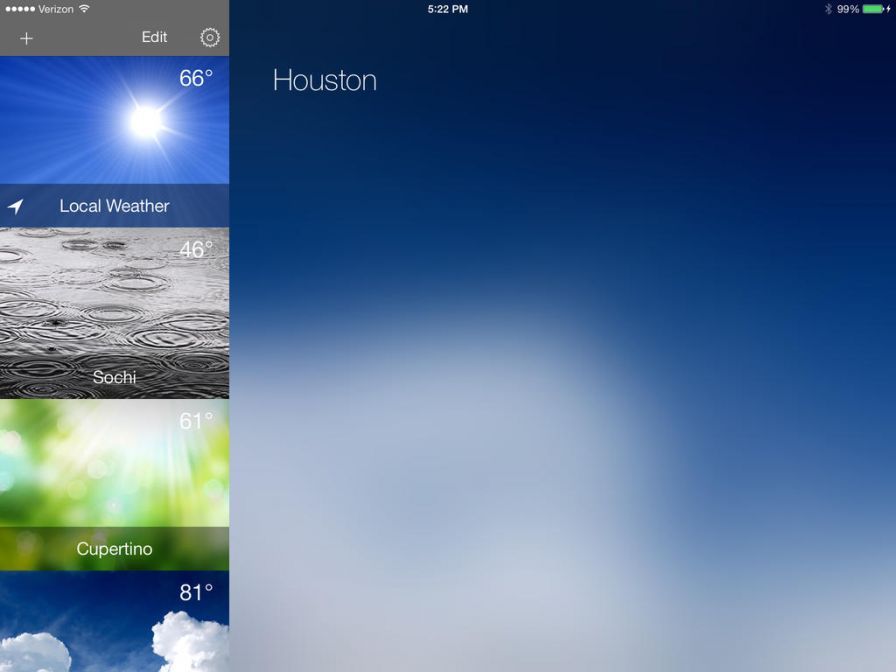The image size is (896, 672).
Task: Tap the bright sun in the top tile
Action: [x=146, y=121]
